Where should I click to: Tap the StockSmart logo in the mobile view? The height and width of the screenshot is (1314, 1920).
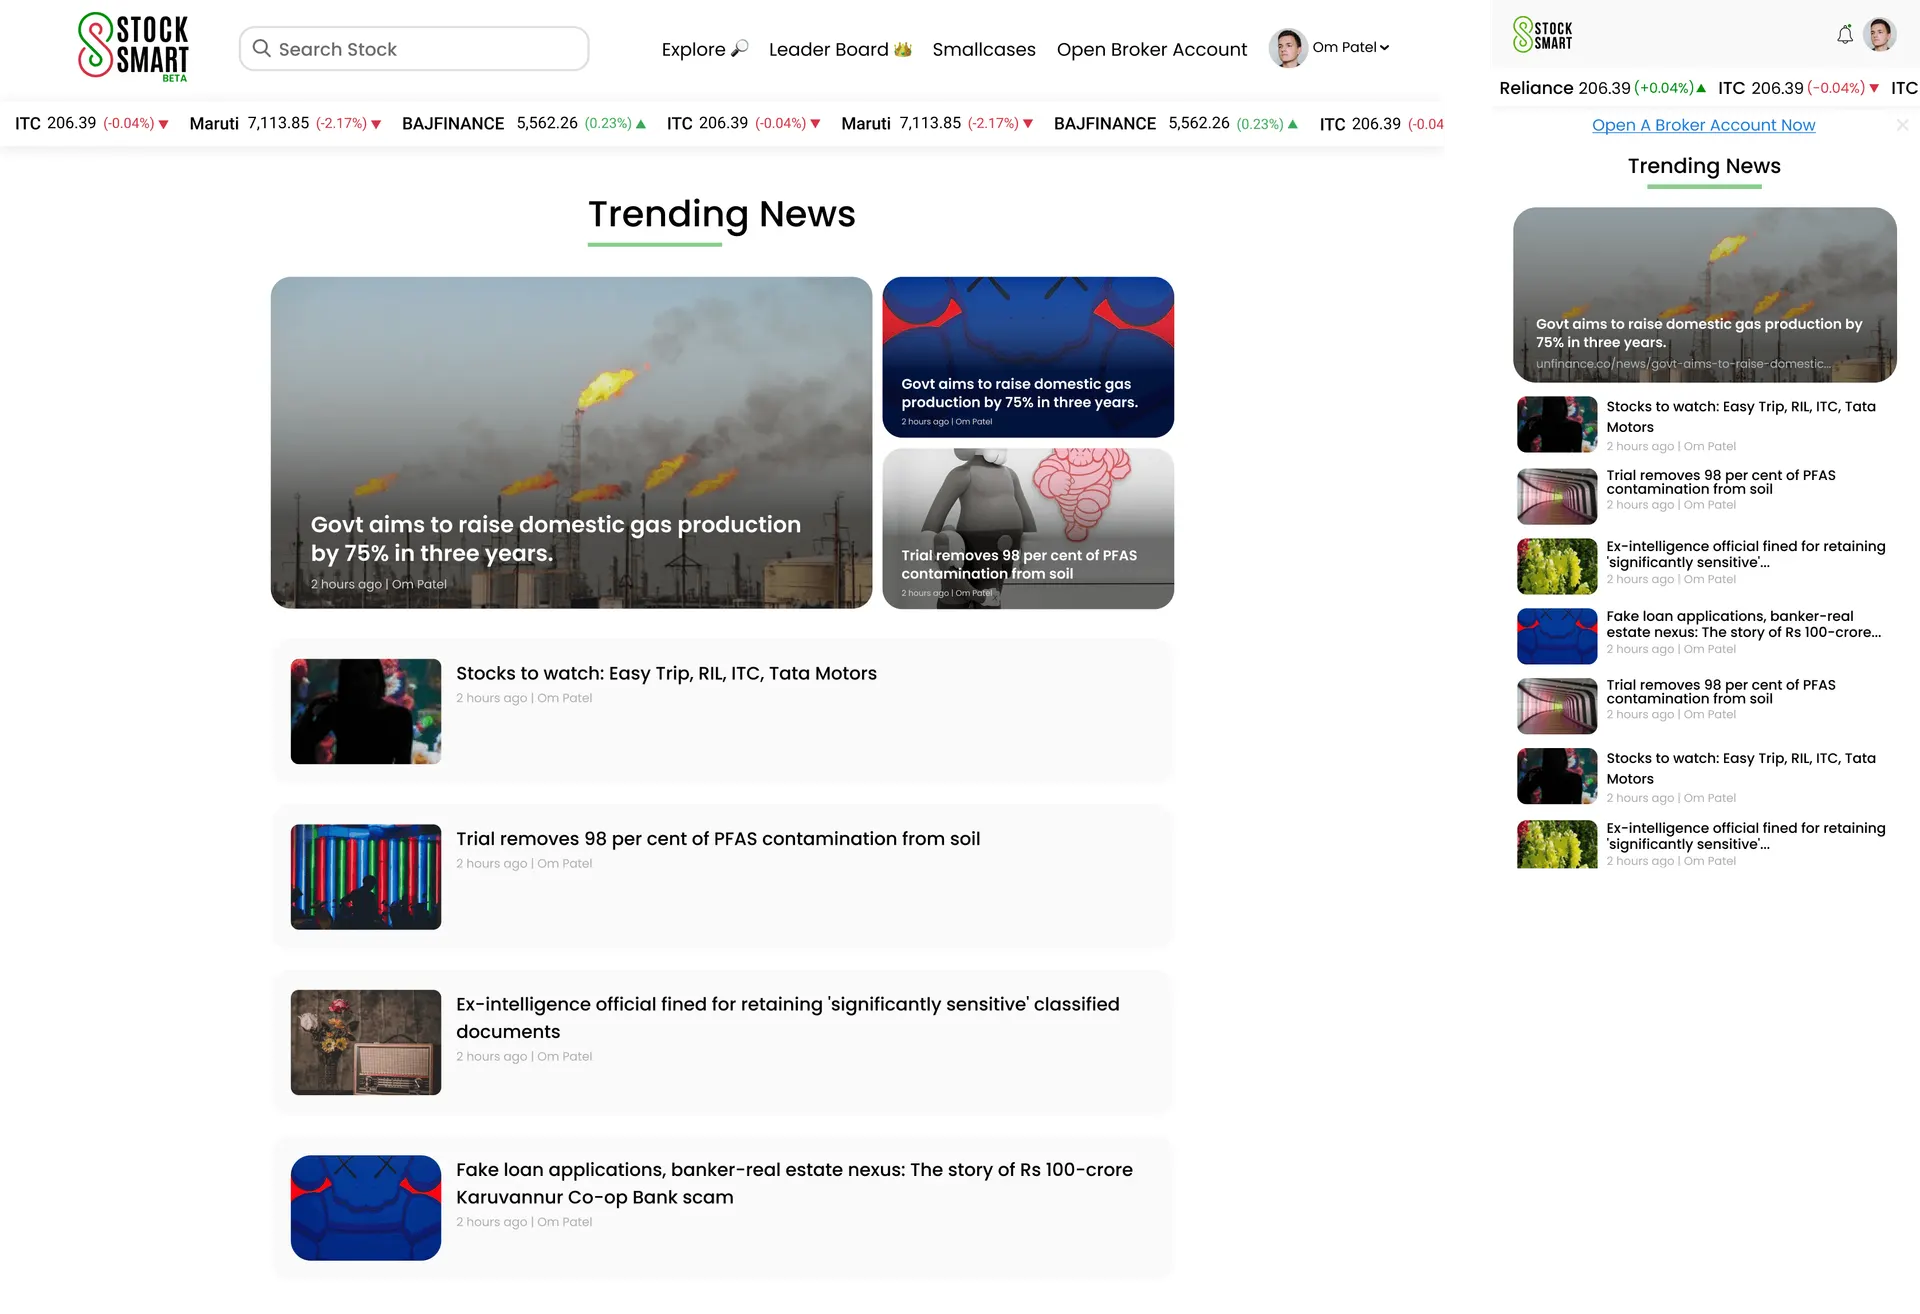click(1543, 34)
